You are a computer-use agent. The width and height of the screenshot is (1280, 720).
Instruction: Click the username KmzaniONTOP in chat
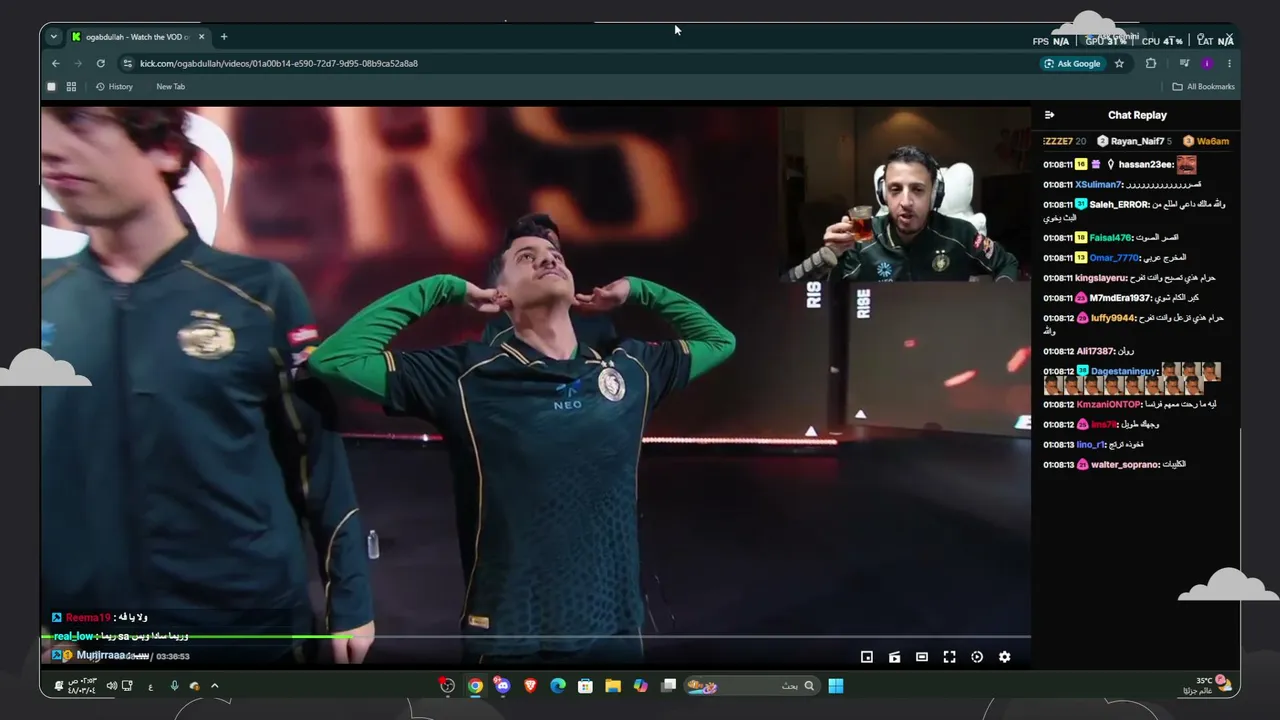tap(1109, 404)
